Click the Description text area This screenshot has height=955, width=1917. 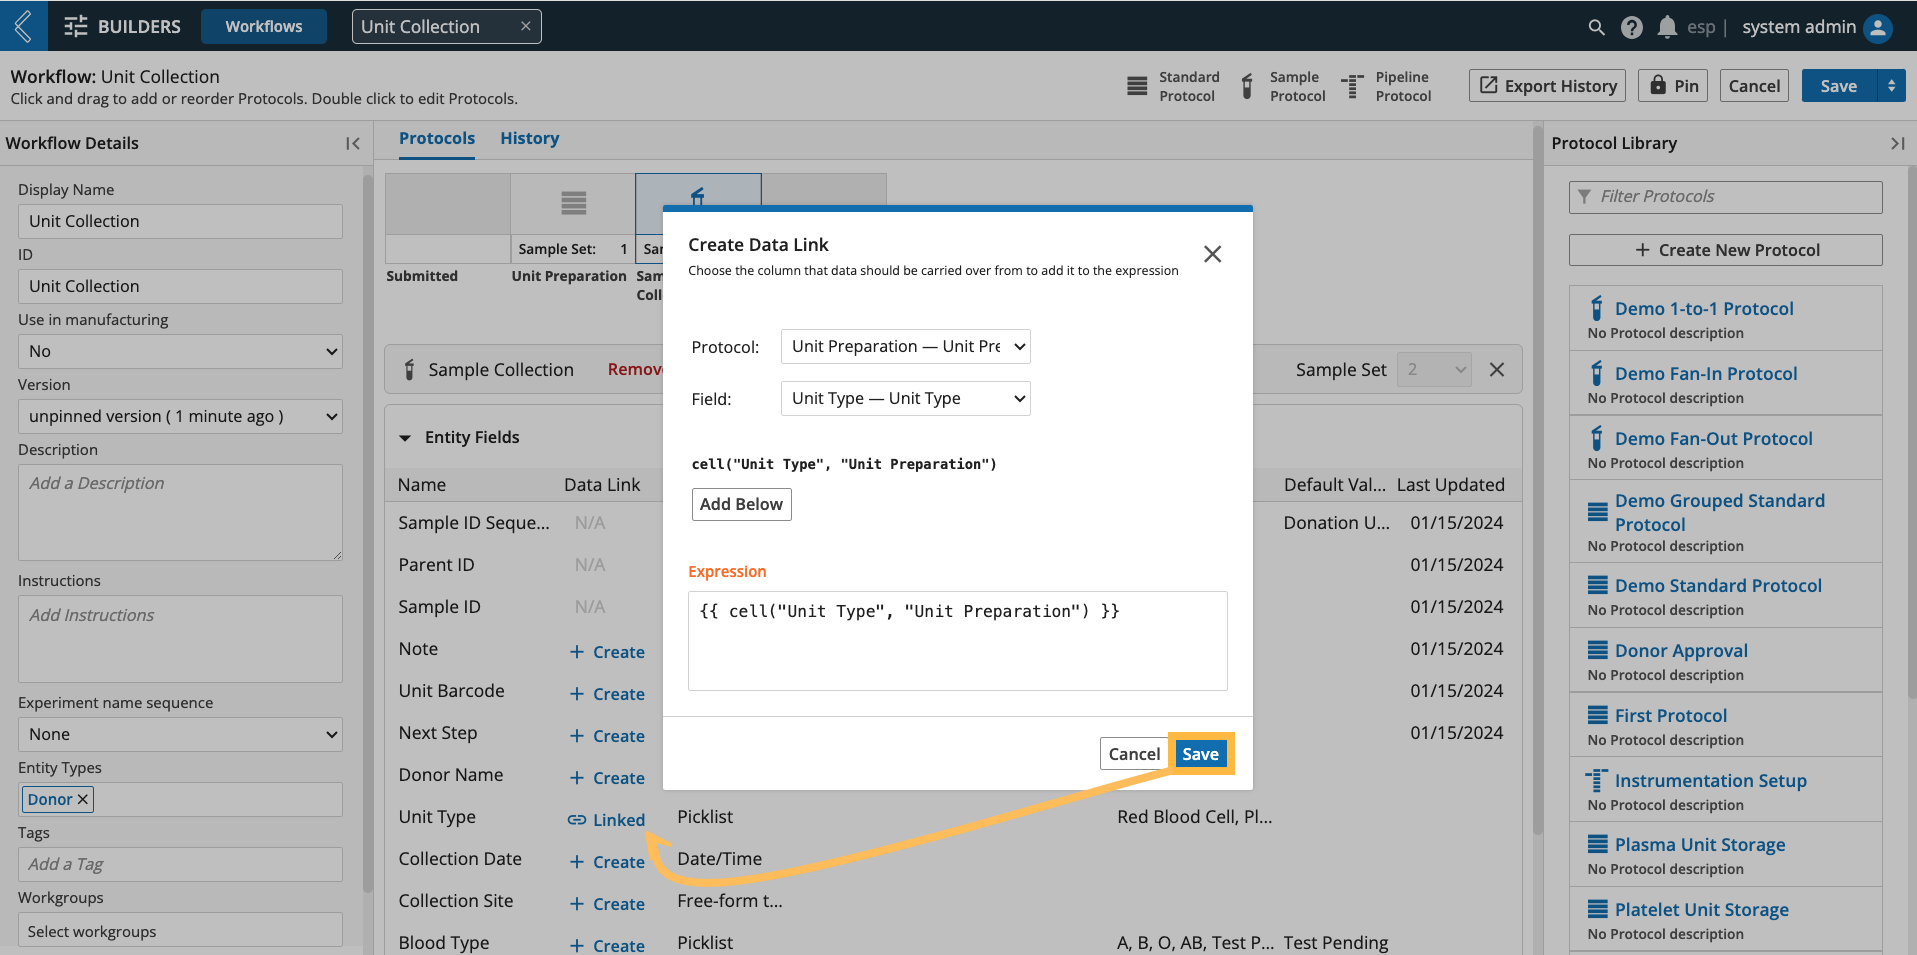point(180,512)
